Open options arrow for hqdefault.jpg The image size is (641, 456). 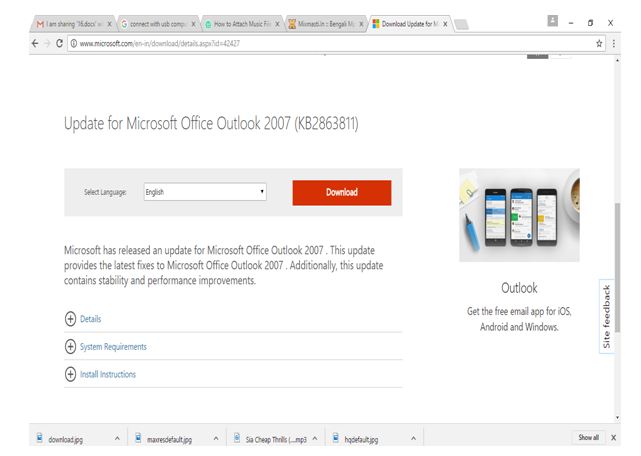point(413,438)
